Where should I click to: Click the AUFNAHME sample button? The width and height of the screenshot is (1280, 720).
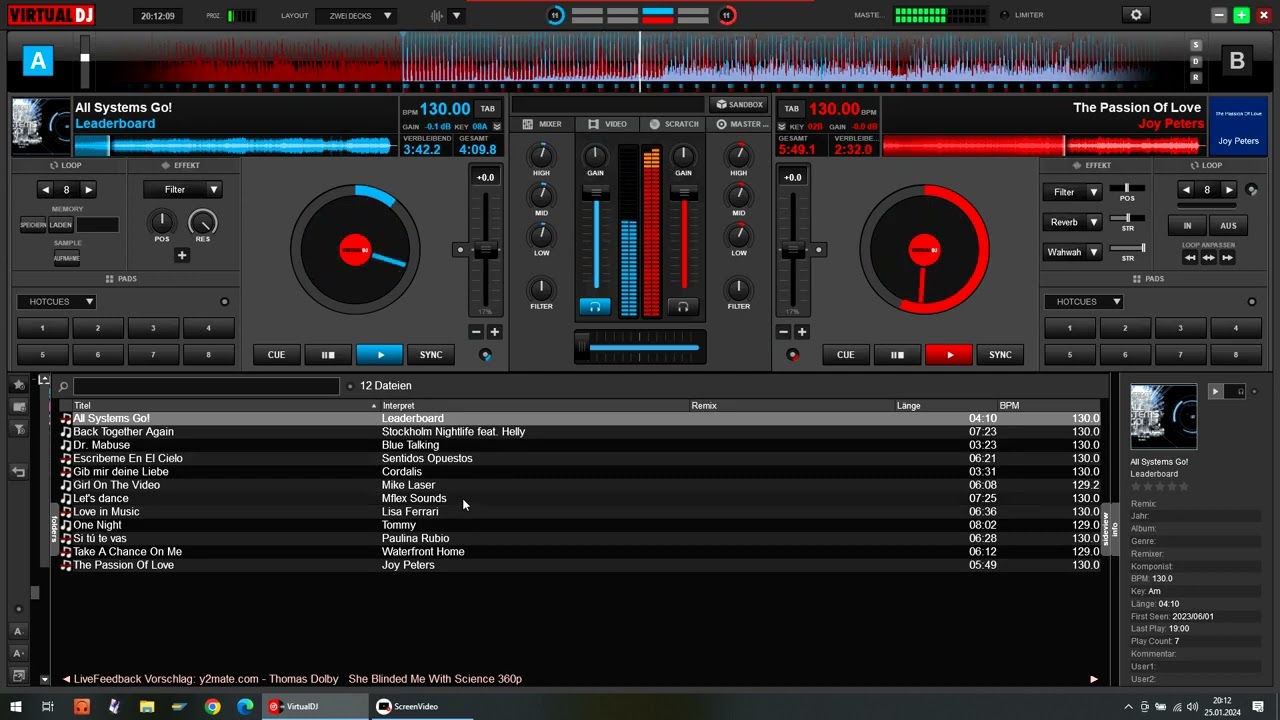[67, 259]
